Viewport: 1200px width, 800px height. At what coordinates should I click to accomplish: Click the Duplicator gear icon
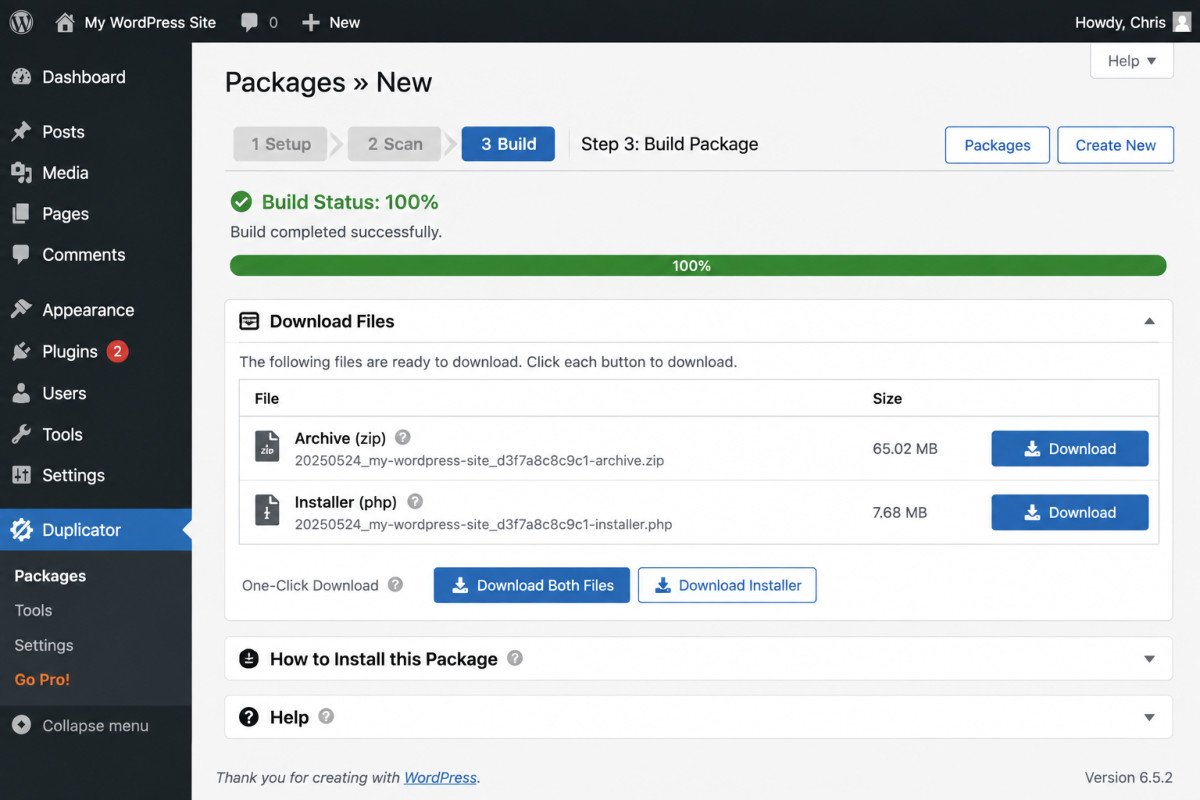21,530
